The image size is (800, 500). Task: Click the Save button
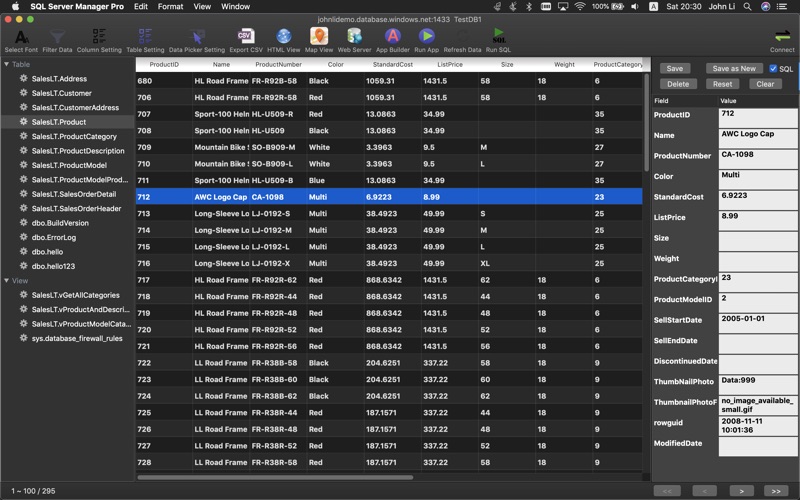[x=674, y=68]
